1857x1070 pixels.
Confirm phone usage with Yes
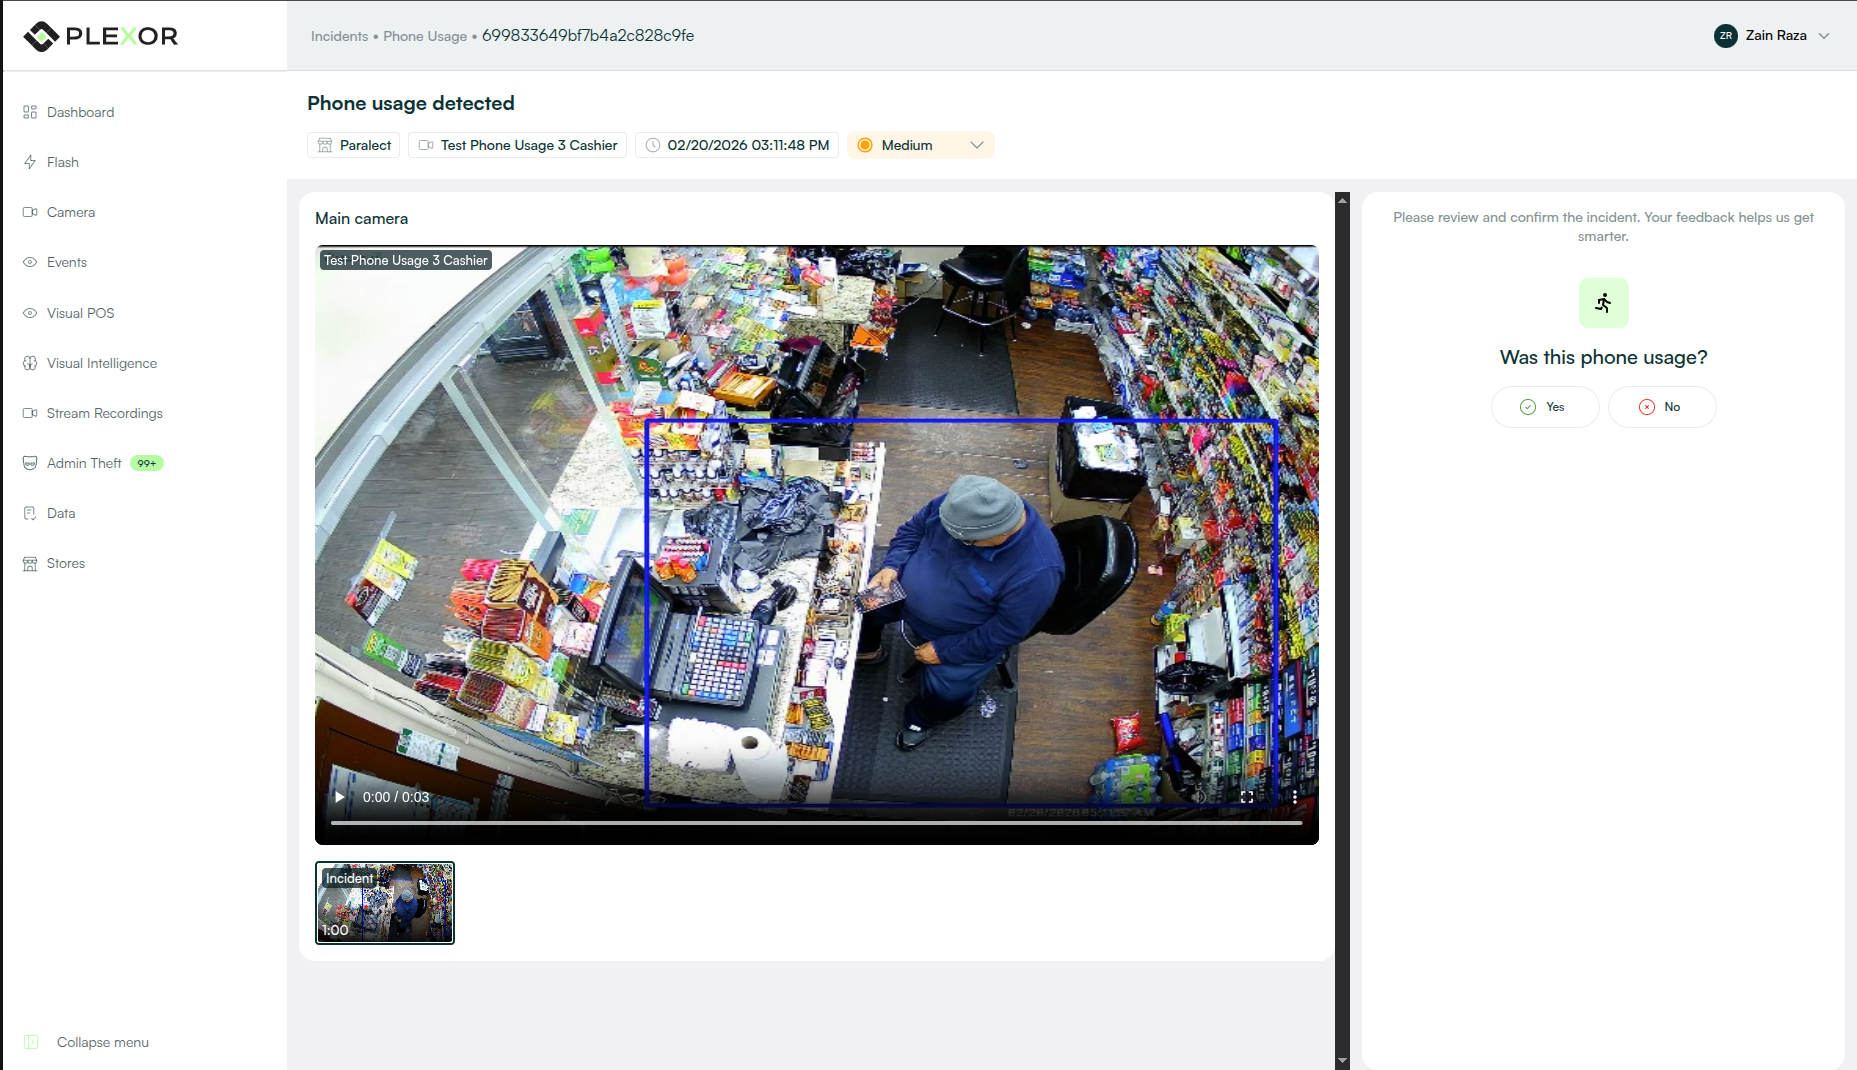(x=1544, y=407)
